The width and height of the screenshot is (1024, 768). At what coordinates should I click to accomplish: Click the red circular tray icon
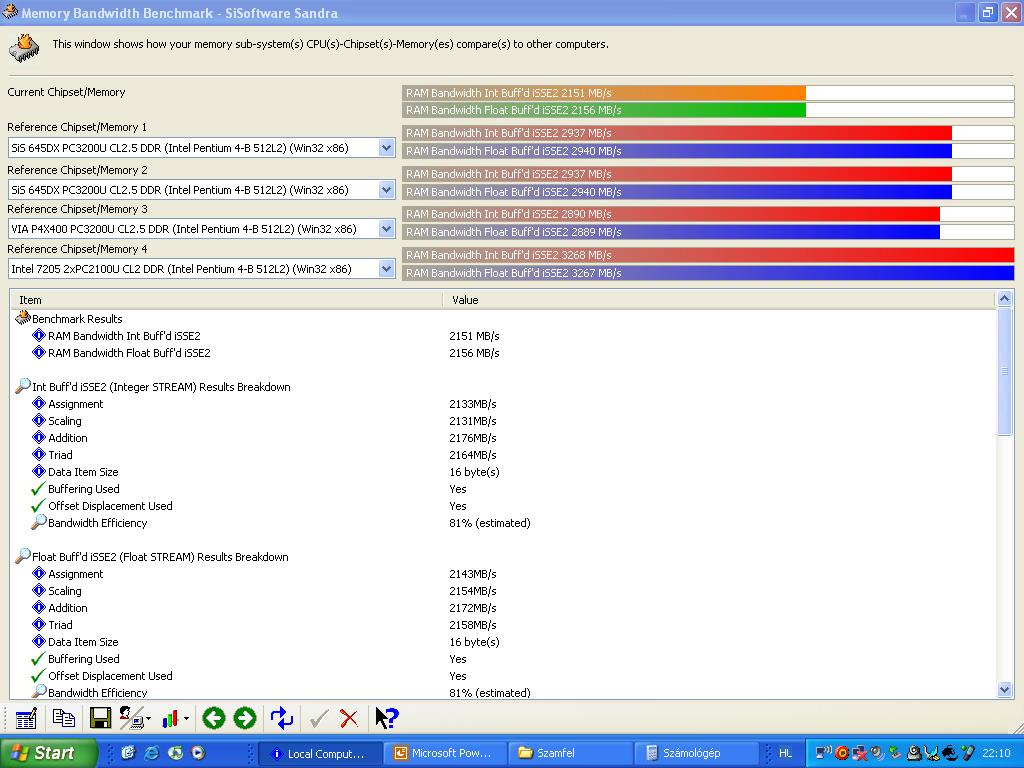(842, 753)
